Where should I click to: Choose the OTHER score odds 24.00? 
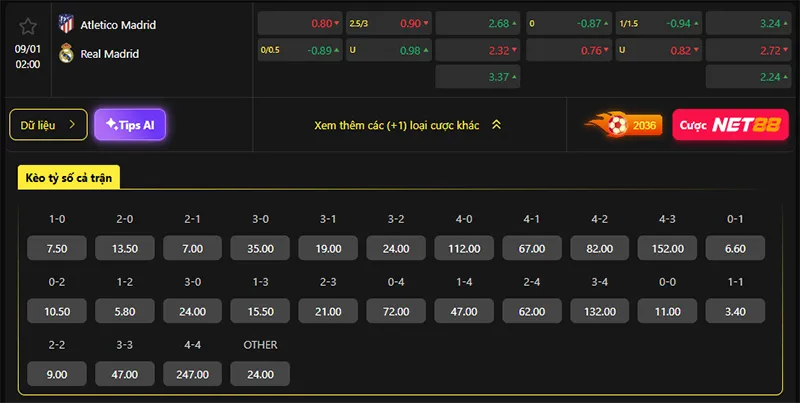(x=260, y=374)
